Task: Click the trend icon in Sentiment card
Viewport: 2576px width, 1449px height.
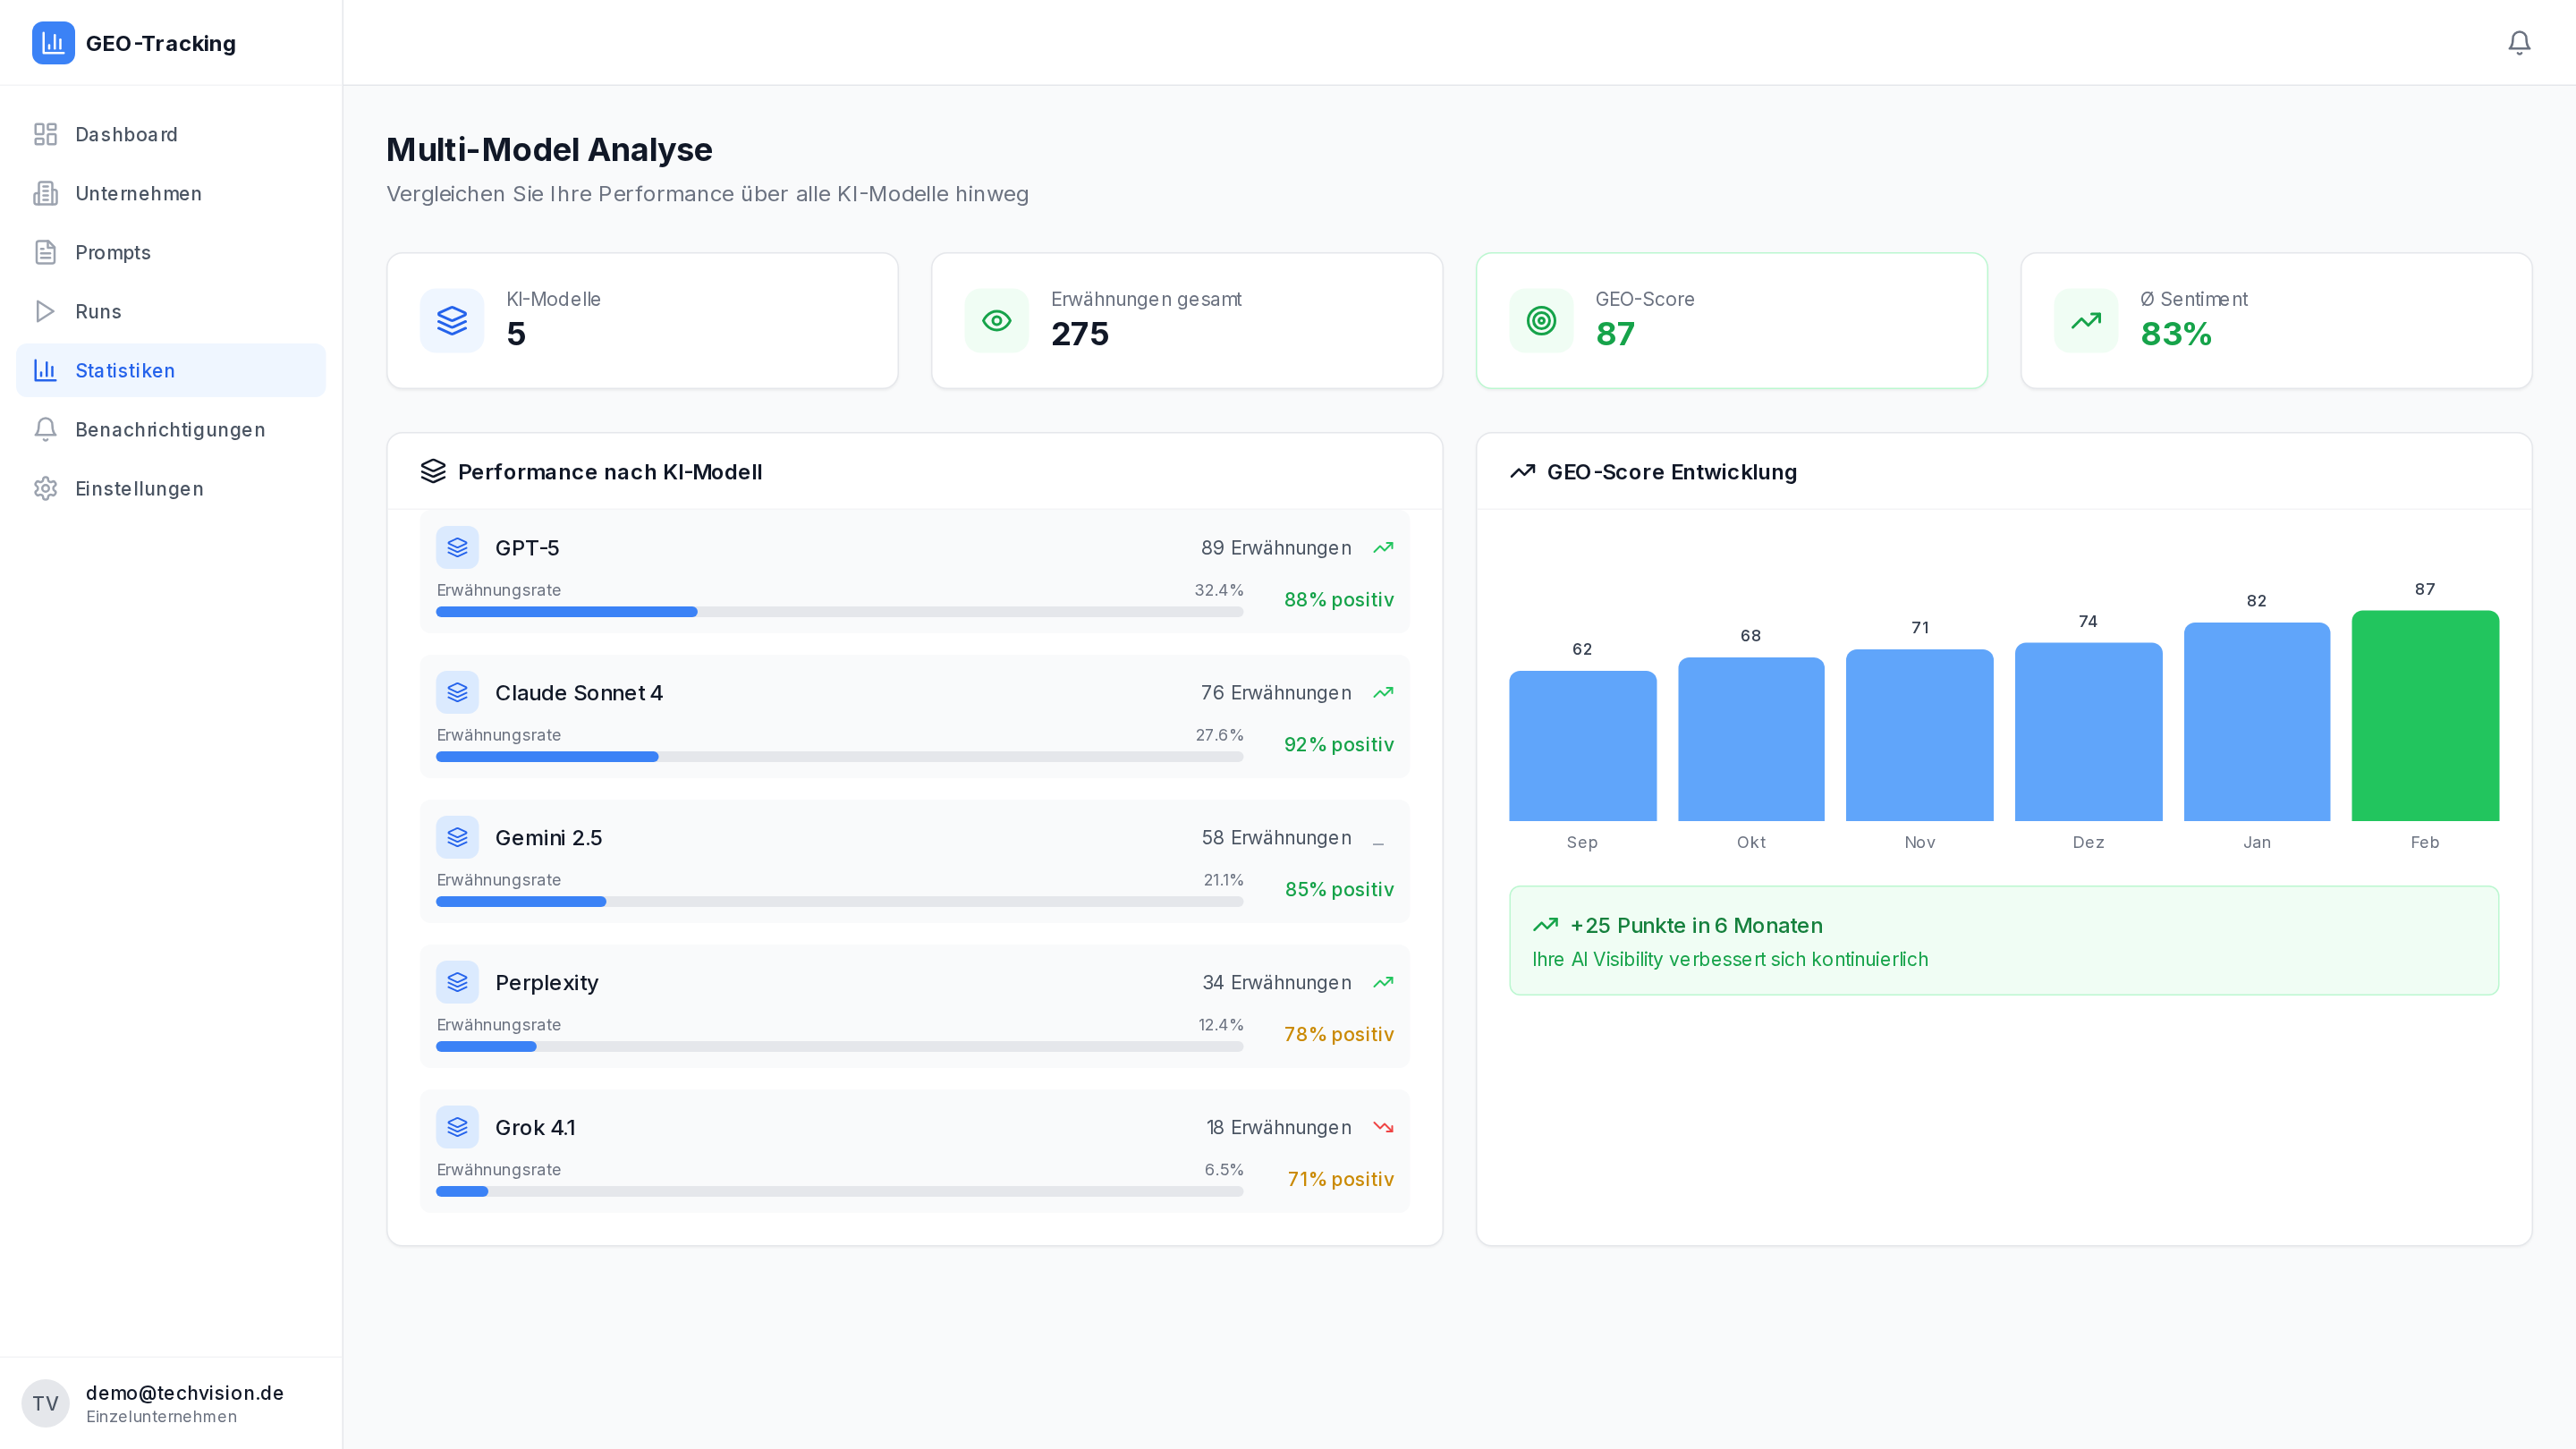Action: [x=2086, y=321]
